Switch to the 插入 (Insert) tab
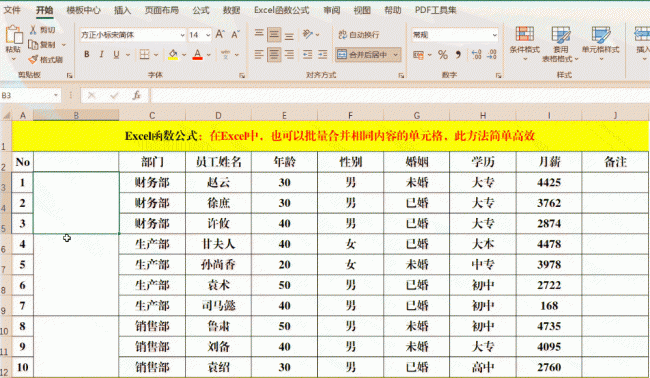This screenshot has height=378, width=650. (x=122, y=10)
